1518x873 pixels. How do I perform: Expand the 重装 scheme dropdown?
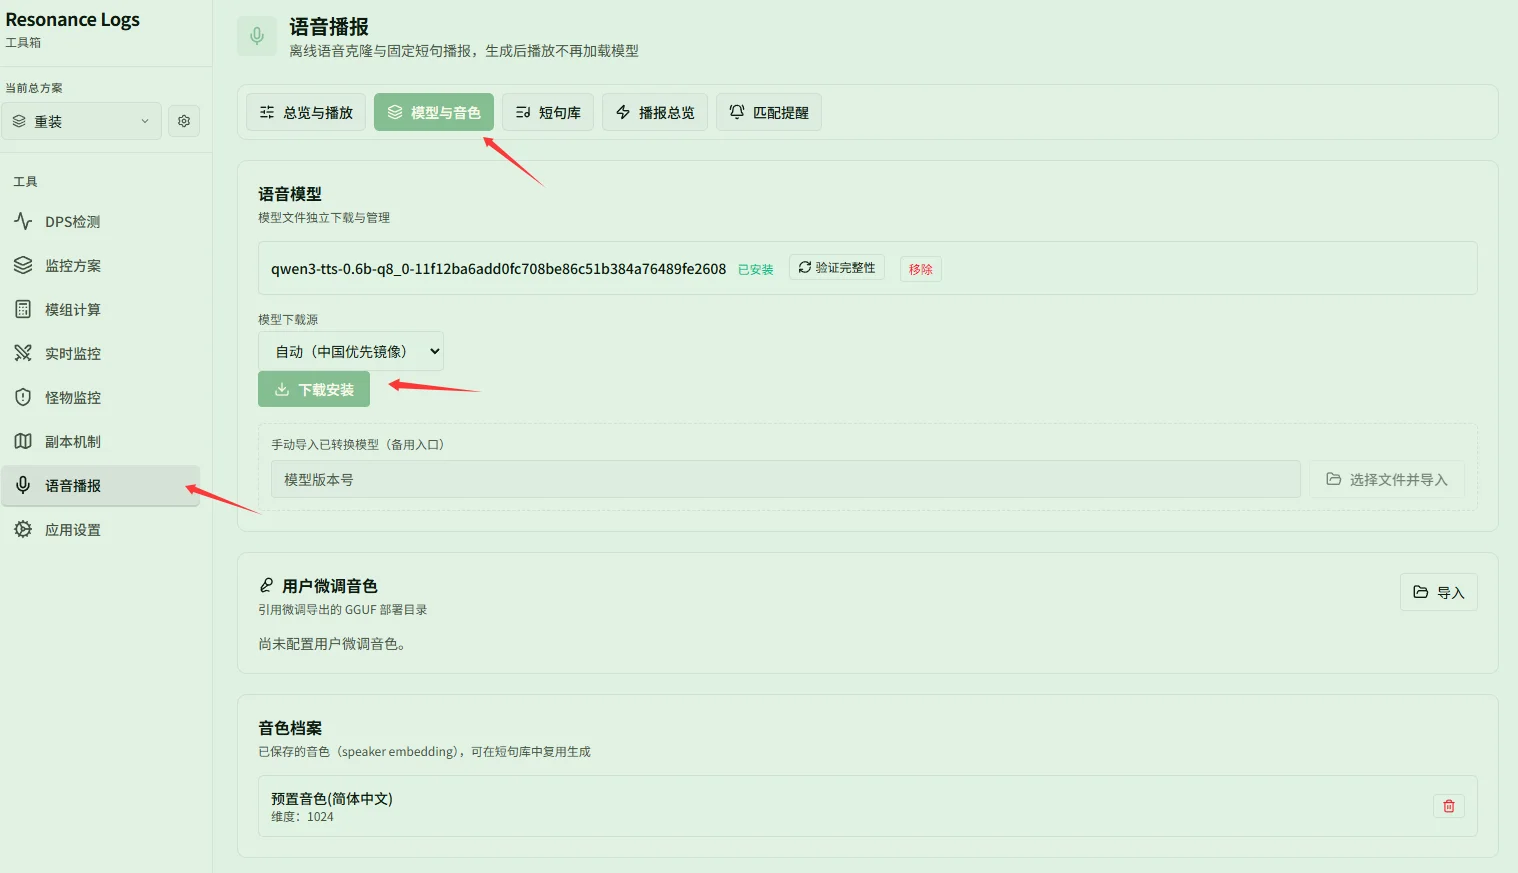(x=81, y=121)
